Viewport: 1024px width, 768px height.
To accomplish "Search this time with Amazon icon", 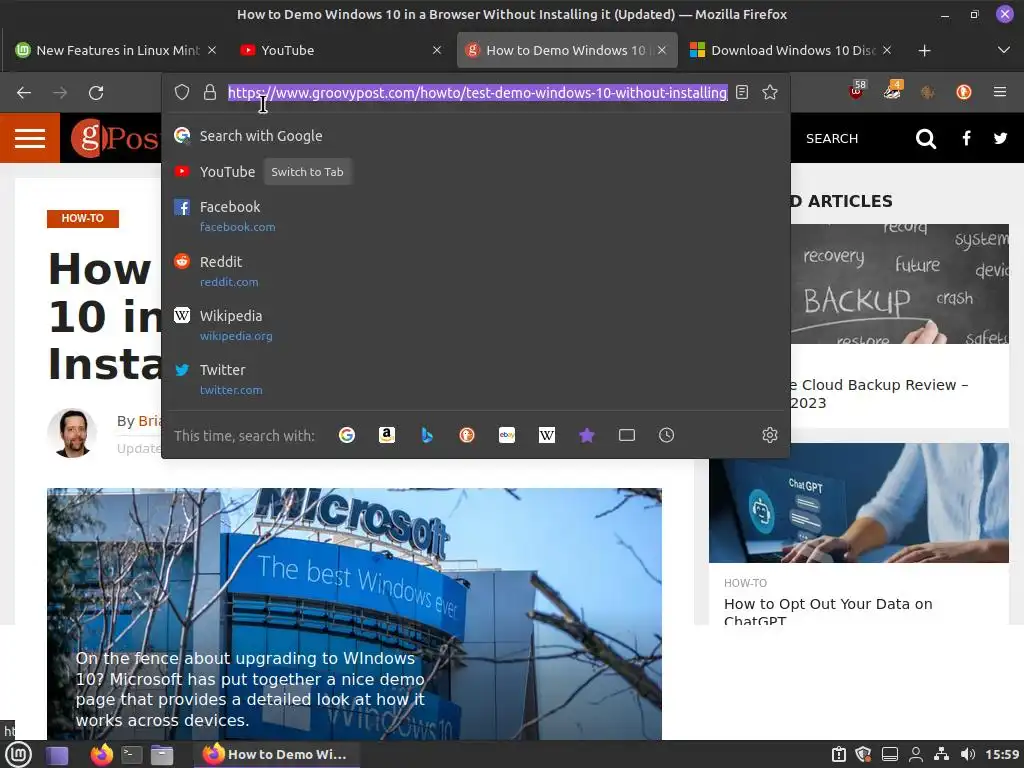I will pos(387,435).
